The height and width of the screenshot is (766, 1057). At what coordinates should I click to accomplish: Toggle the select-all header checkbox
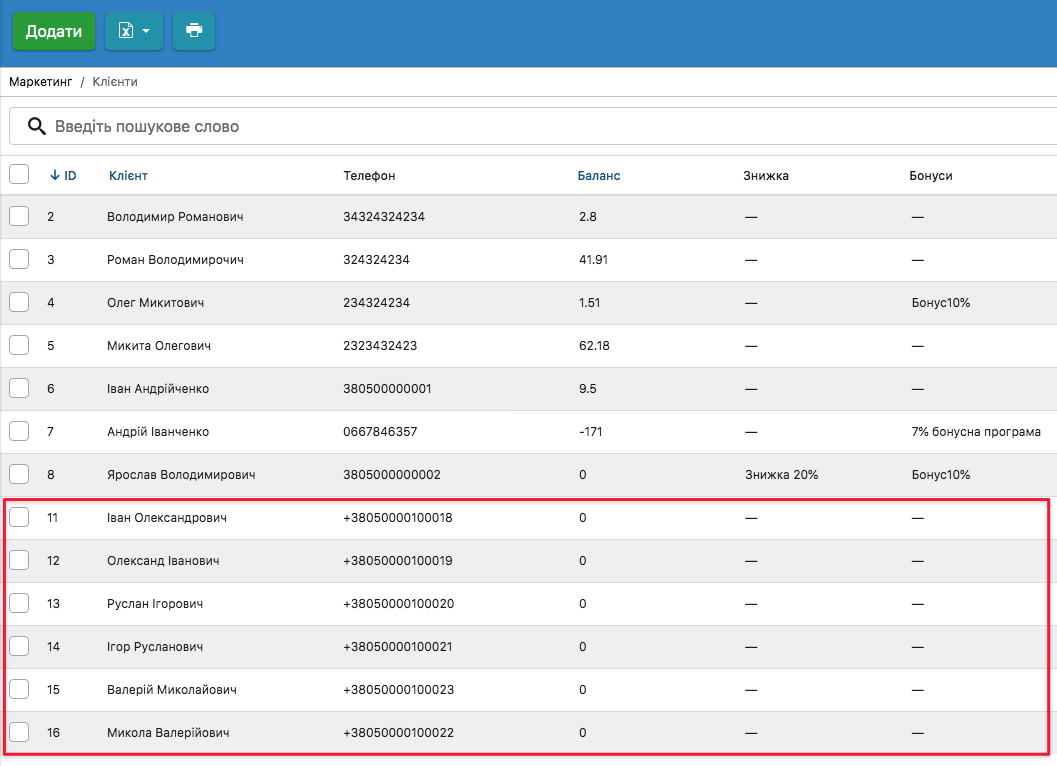click(19, 175)
